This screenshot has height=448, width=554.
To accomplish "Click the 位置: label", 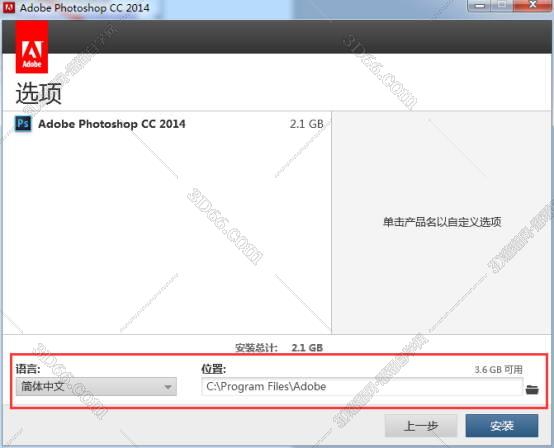I will (x=213, y=369).
